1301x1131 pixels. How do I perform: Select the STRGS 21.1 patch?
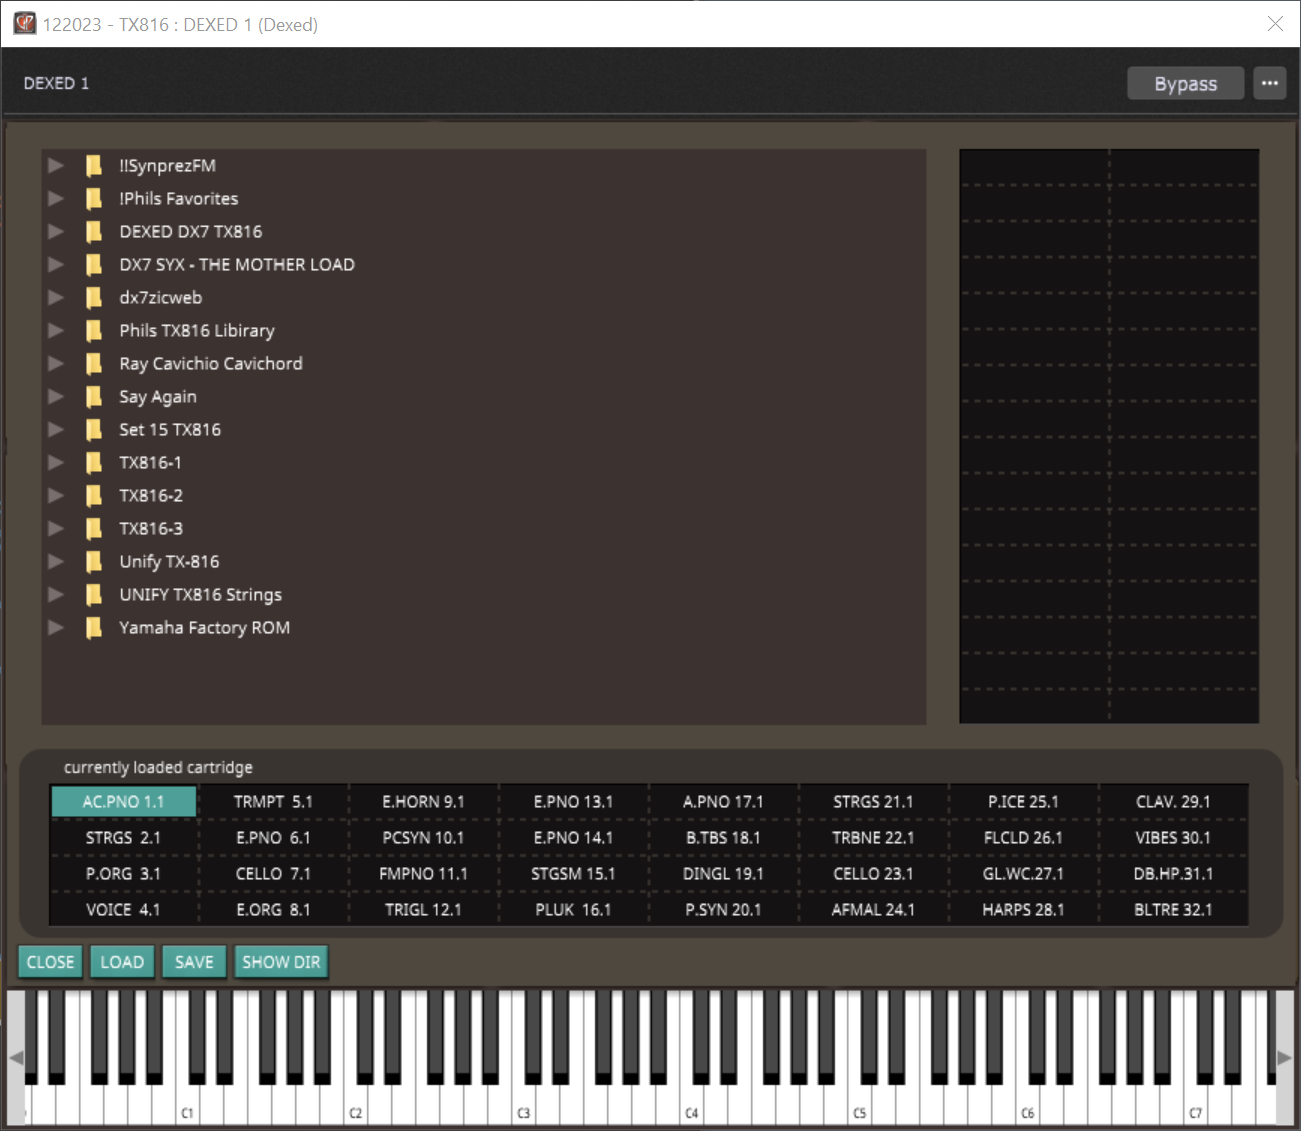coord(873,801)
